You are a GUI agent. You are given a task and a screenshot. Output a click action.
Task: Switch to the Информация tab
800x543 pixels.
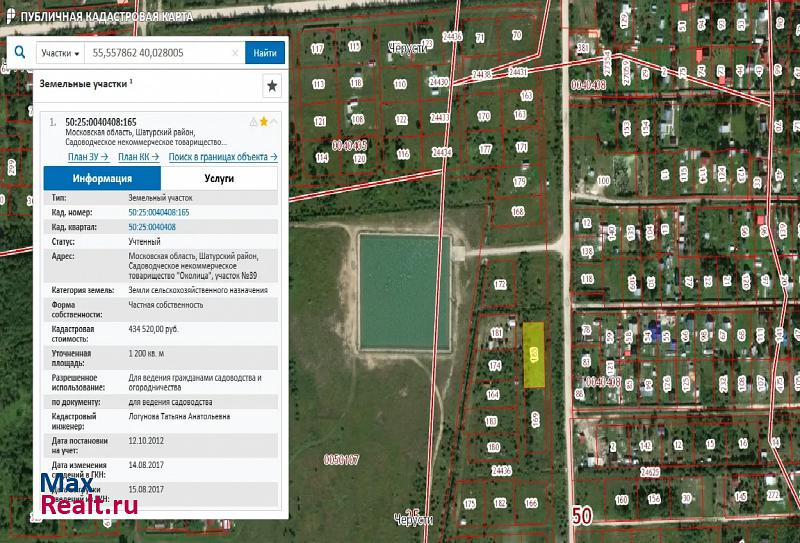tap(102, 178)
